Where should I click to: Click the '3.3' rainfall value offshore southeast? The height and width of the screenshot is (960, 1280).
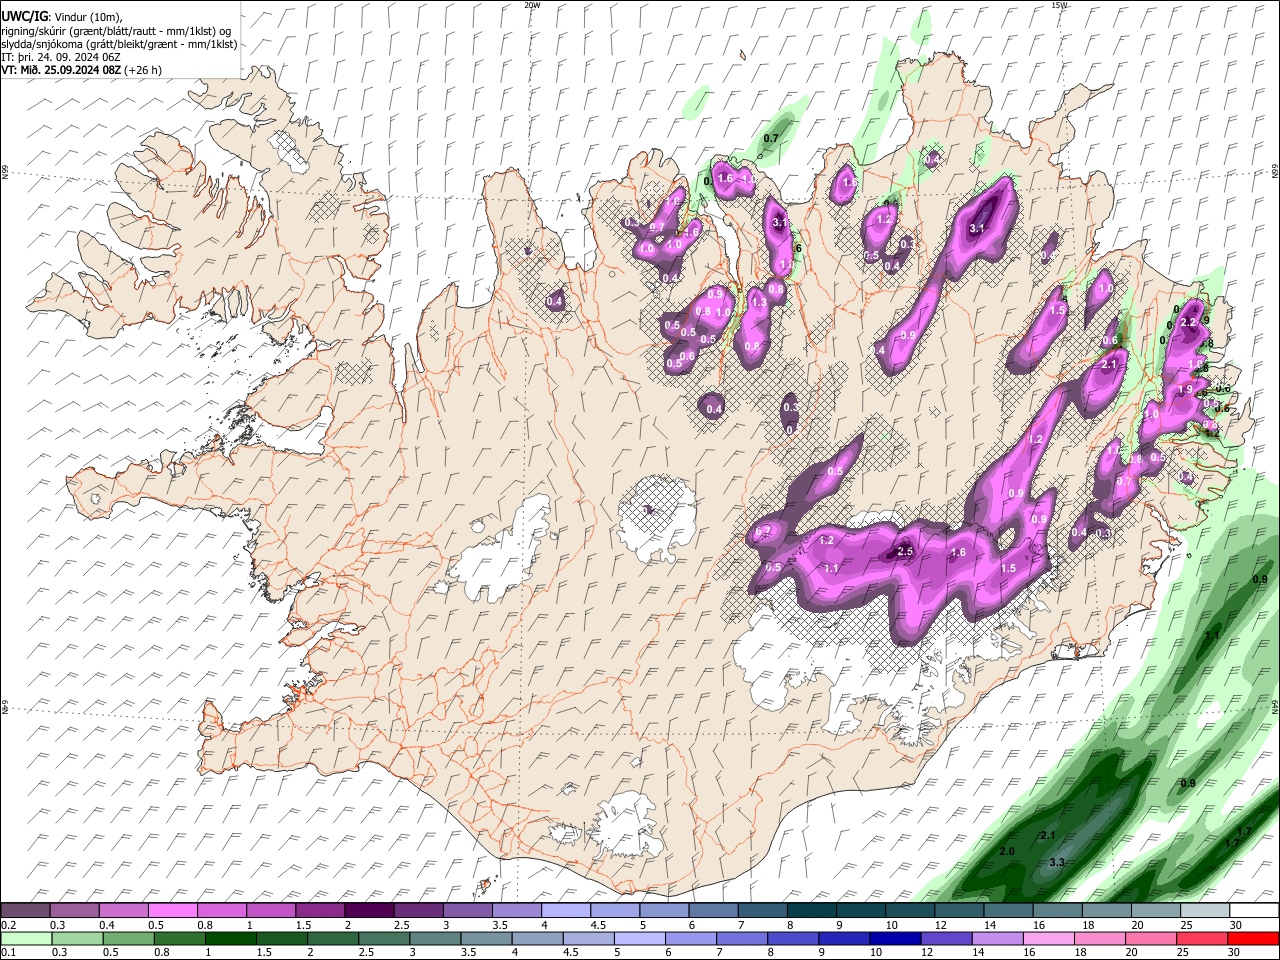(x=1057, y=862)
